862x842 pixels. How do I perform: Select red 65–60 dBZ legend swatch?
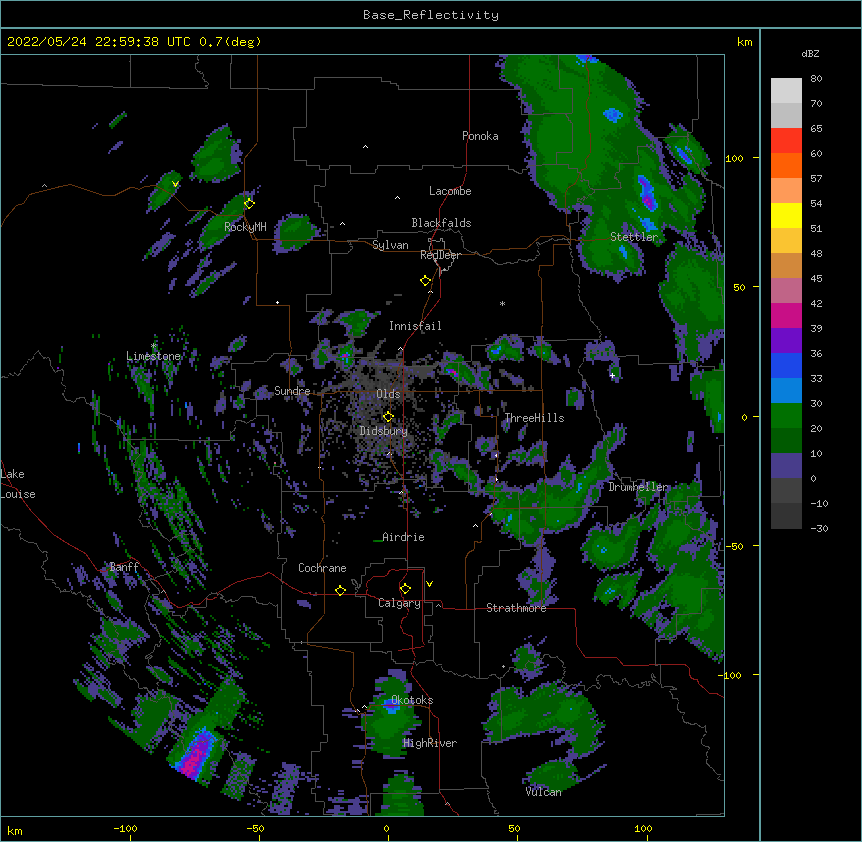[x=786, y=141]
